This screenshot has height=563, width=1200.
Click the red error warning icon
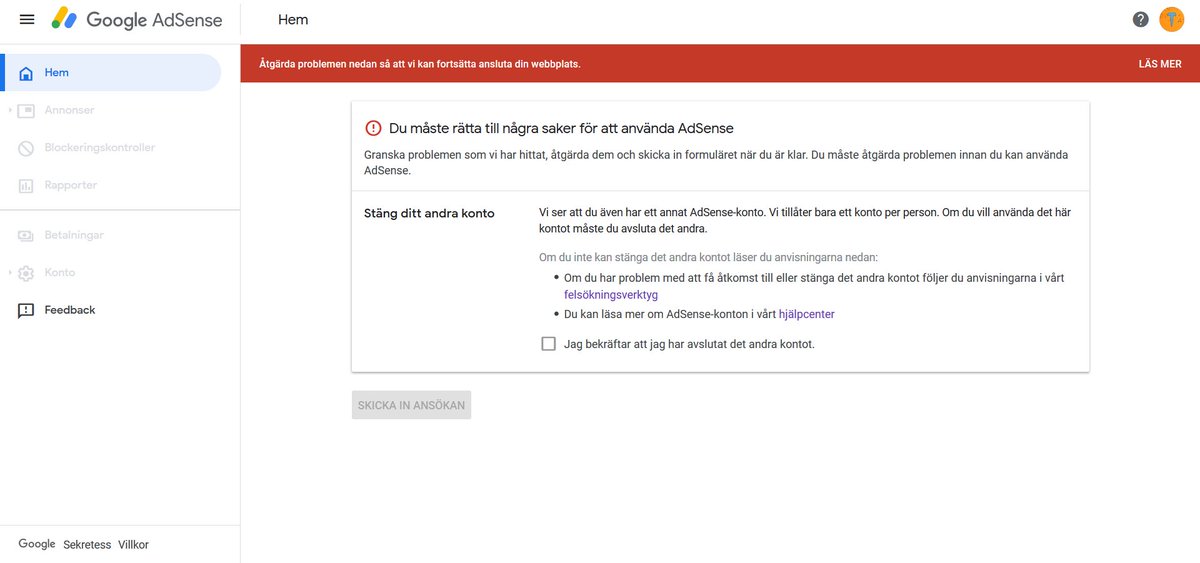373,128
